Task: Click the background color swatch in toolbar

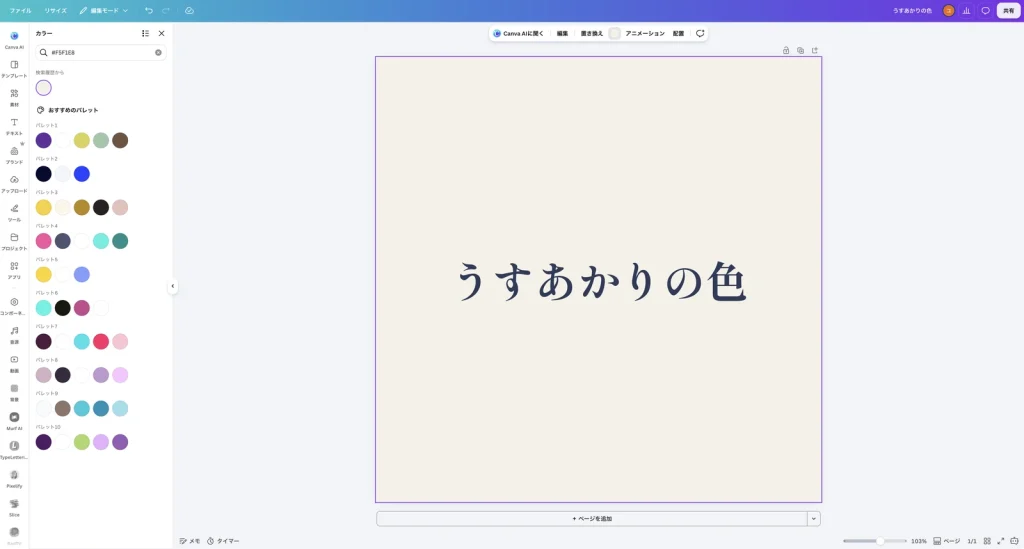Action: click(x=615, y=33)
